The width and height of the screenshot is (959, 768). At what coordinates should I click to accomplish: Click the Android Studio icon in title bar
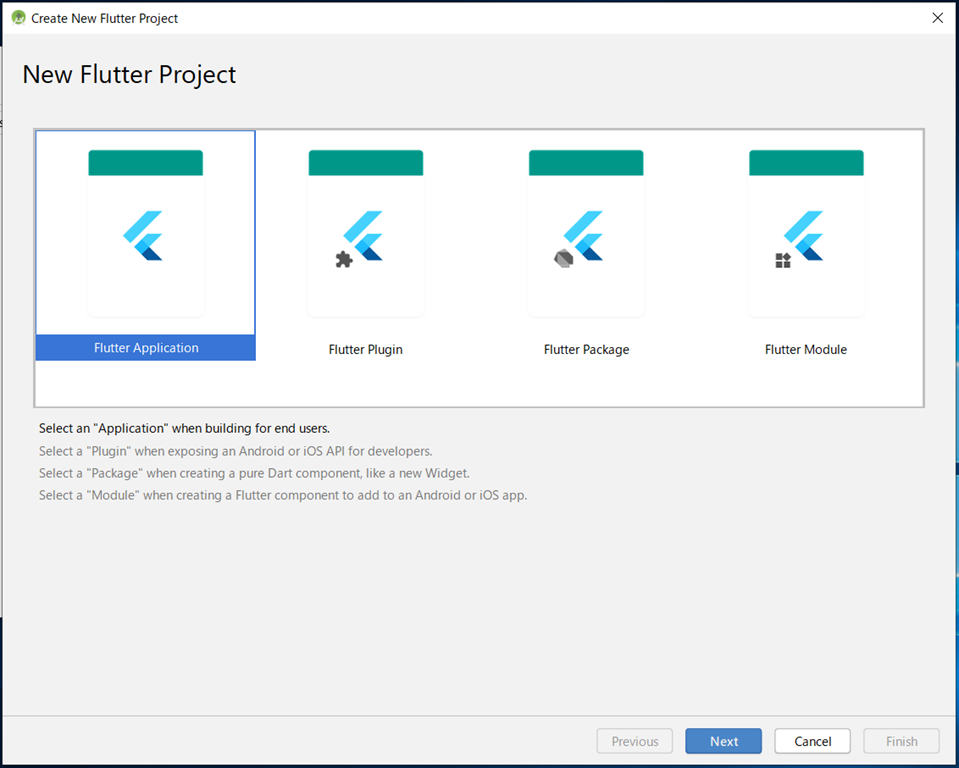tap(17, 18)
